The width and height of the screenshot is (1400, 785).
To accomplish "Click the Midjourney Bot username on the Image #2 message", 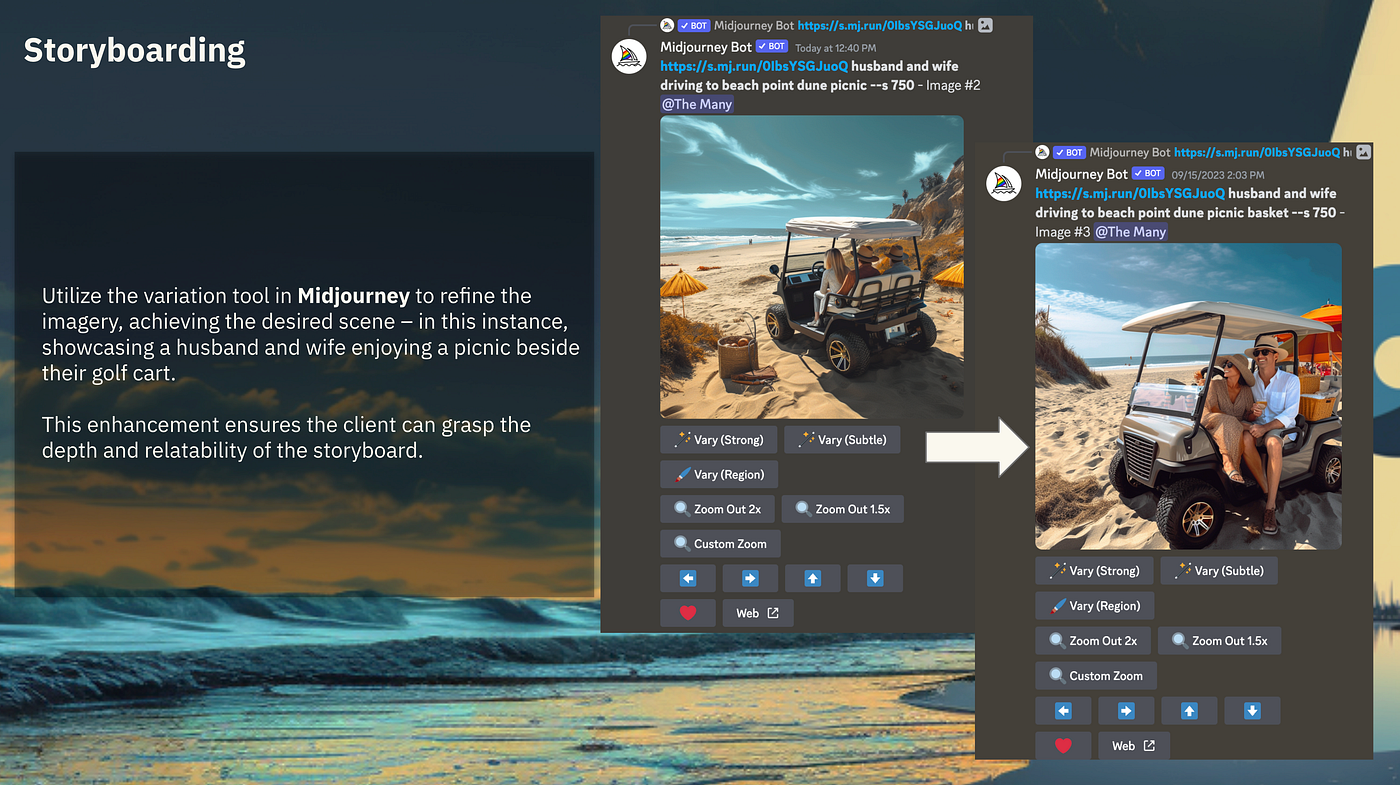I will click(x=705, y=47).
